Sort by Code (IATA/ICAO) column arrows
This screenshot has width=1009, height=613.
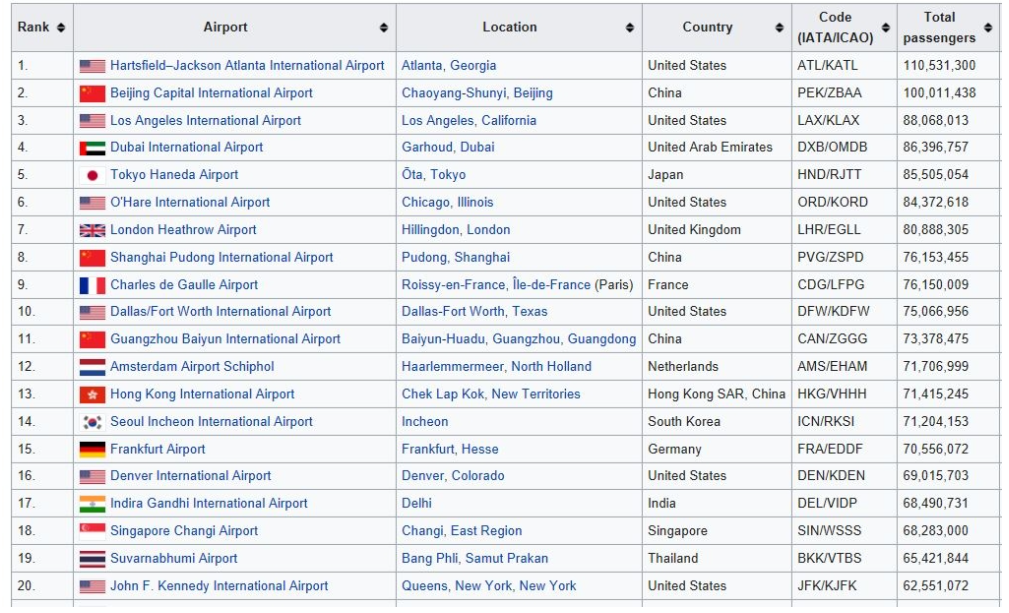(886, 28)
